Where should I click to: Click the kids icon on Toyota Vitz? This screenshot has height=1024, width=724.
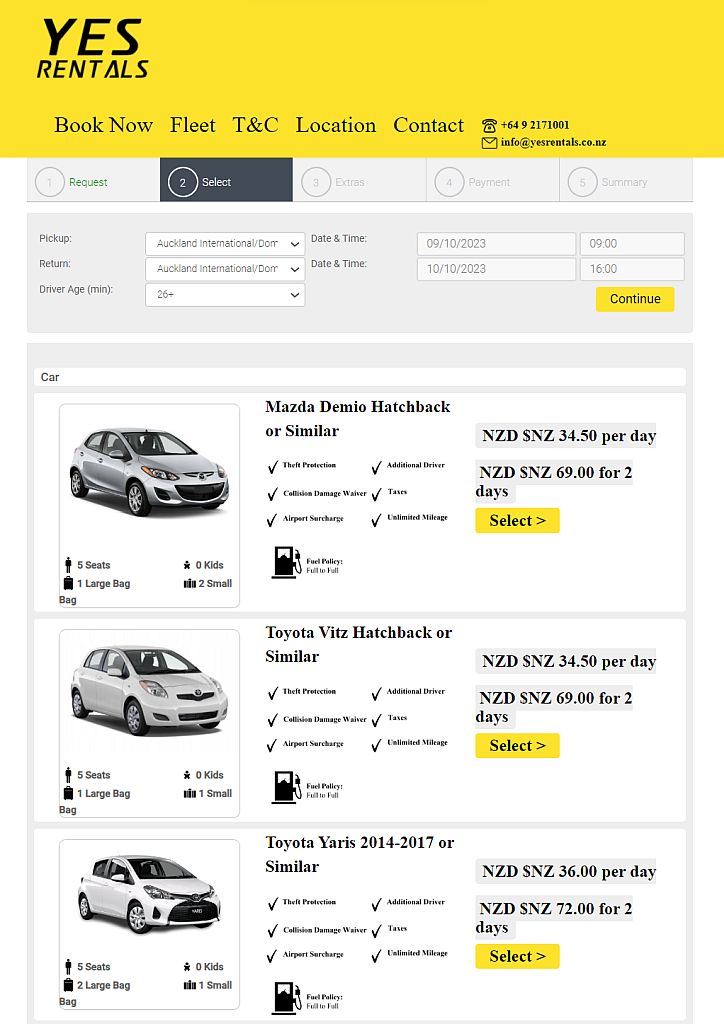(x=187, y=775)
